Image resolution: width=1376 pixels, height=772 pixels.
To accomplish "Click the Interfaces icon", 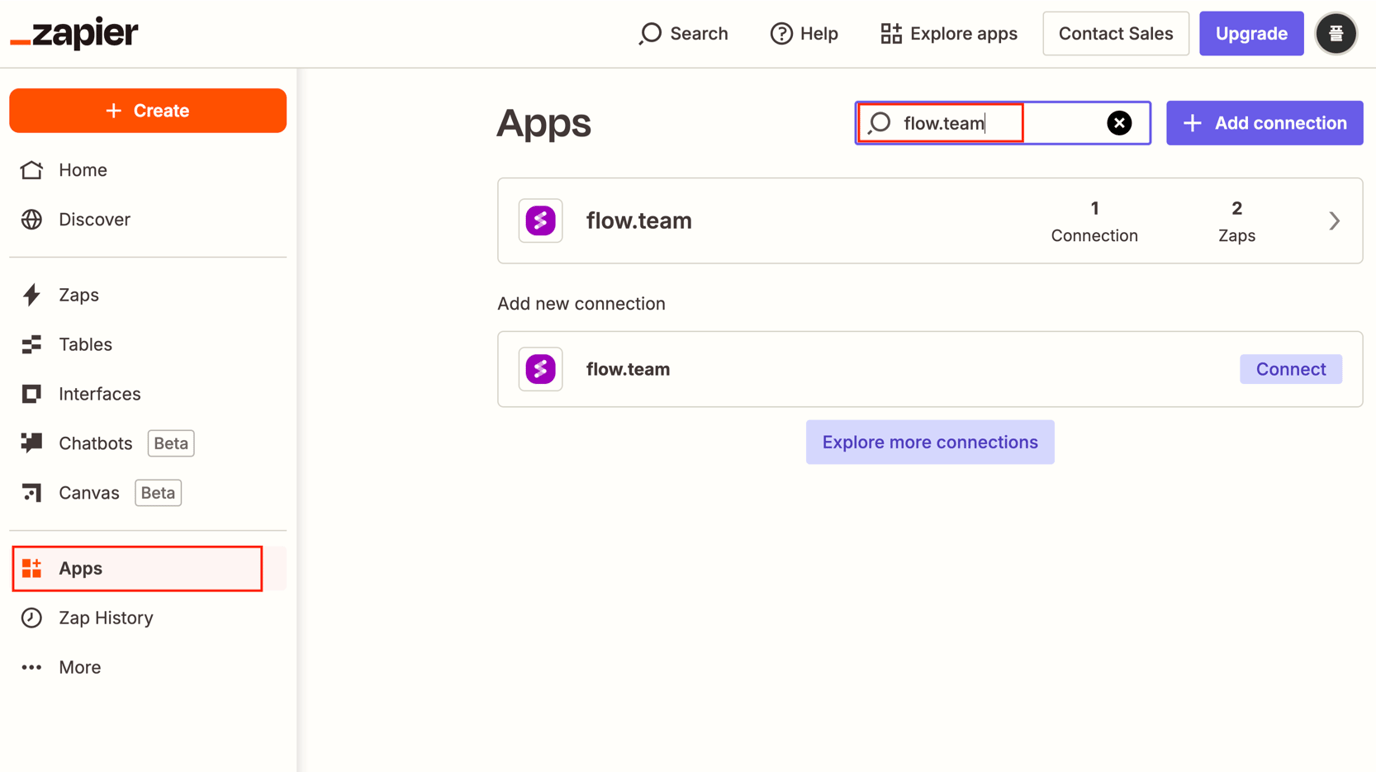I will pos(31,393).
